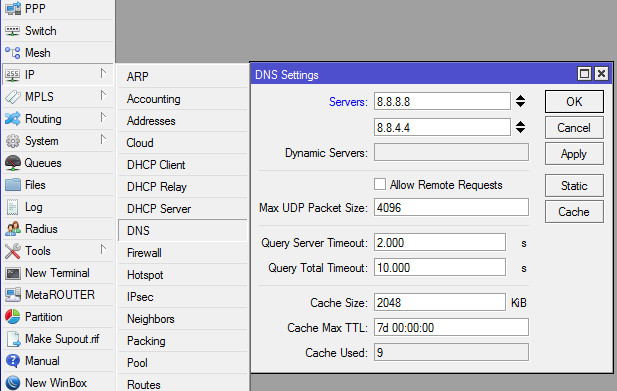The width and height of the screenshot is (617, 391).
Task: Click the 8.8.8.8 server field
Action: coord(442,101)
